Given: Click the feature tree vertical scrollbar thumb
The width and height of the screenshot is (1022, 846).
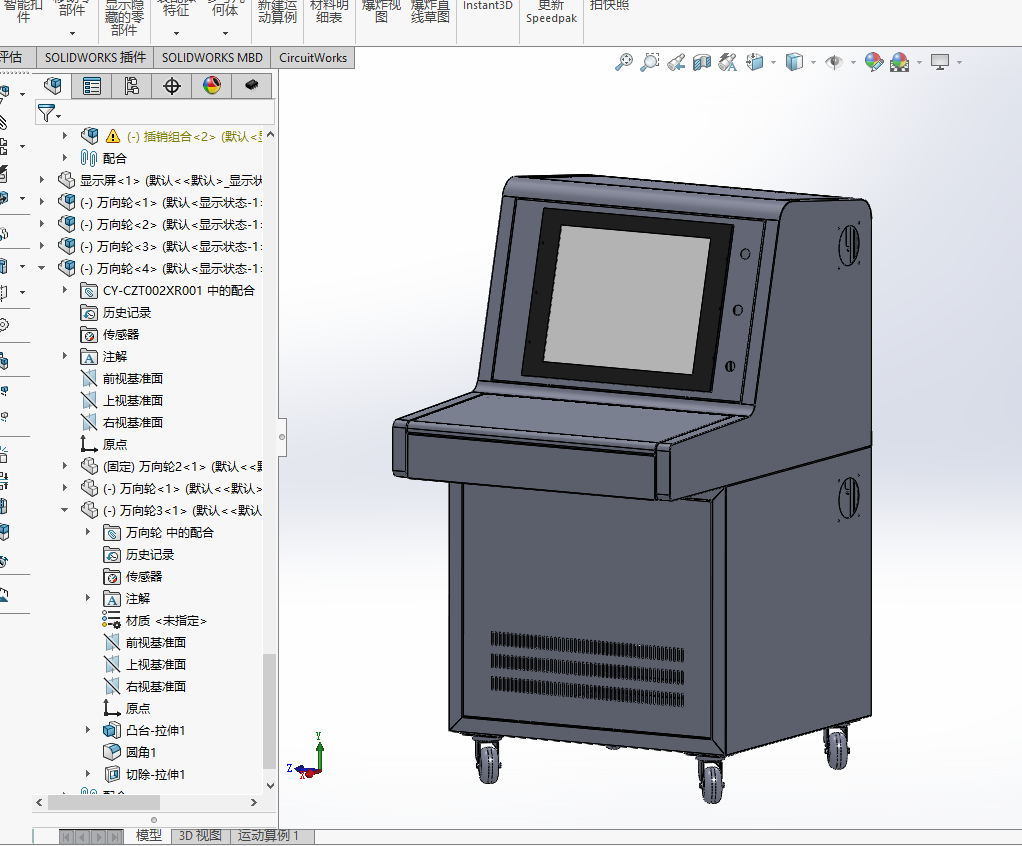Looking at the screenshot, I should tap(269, 711).
